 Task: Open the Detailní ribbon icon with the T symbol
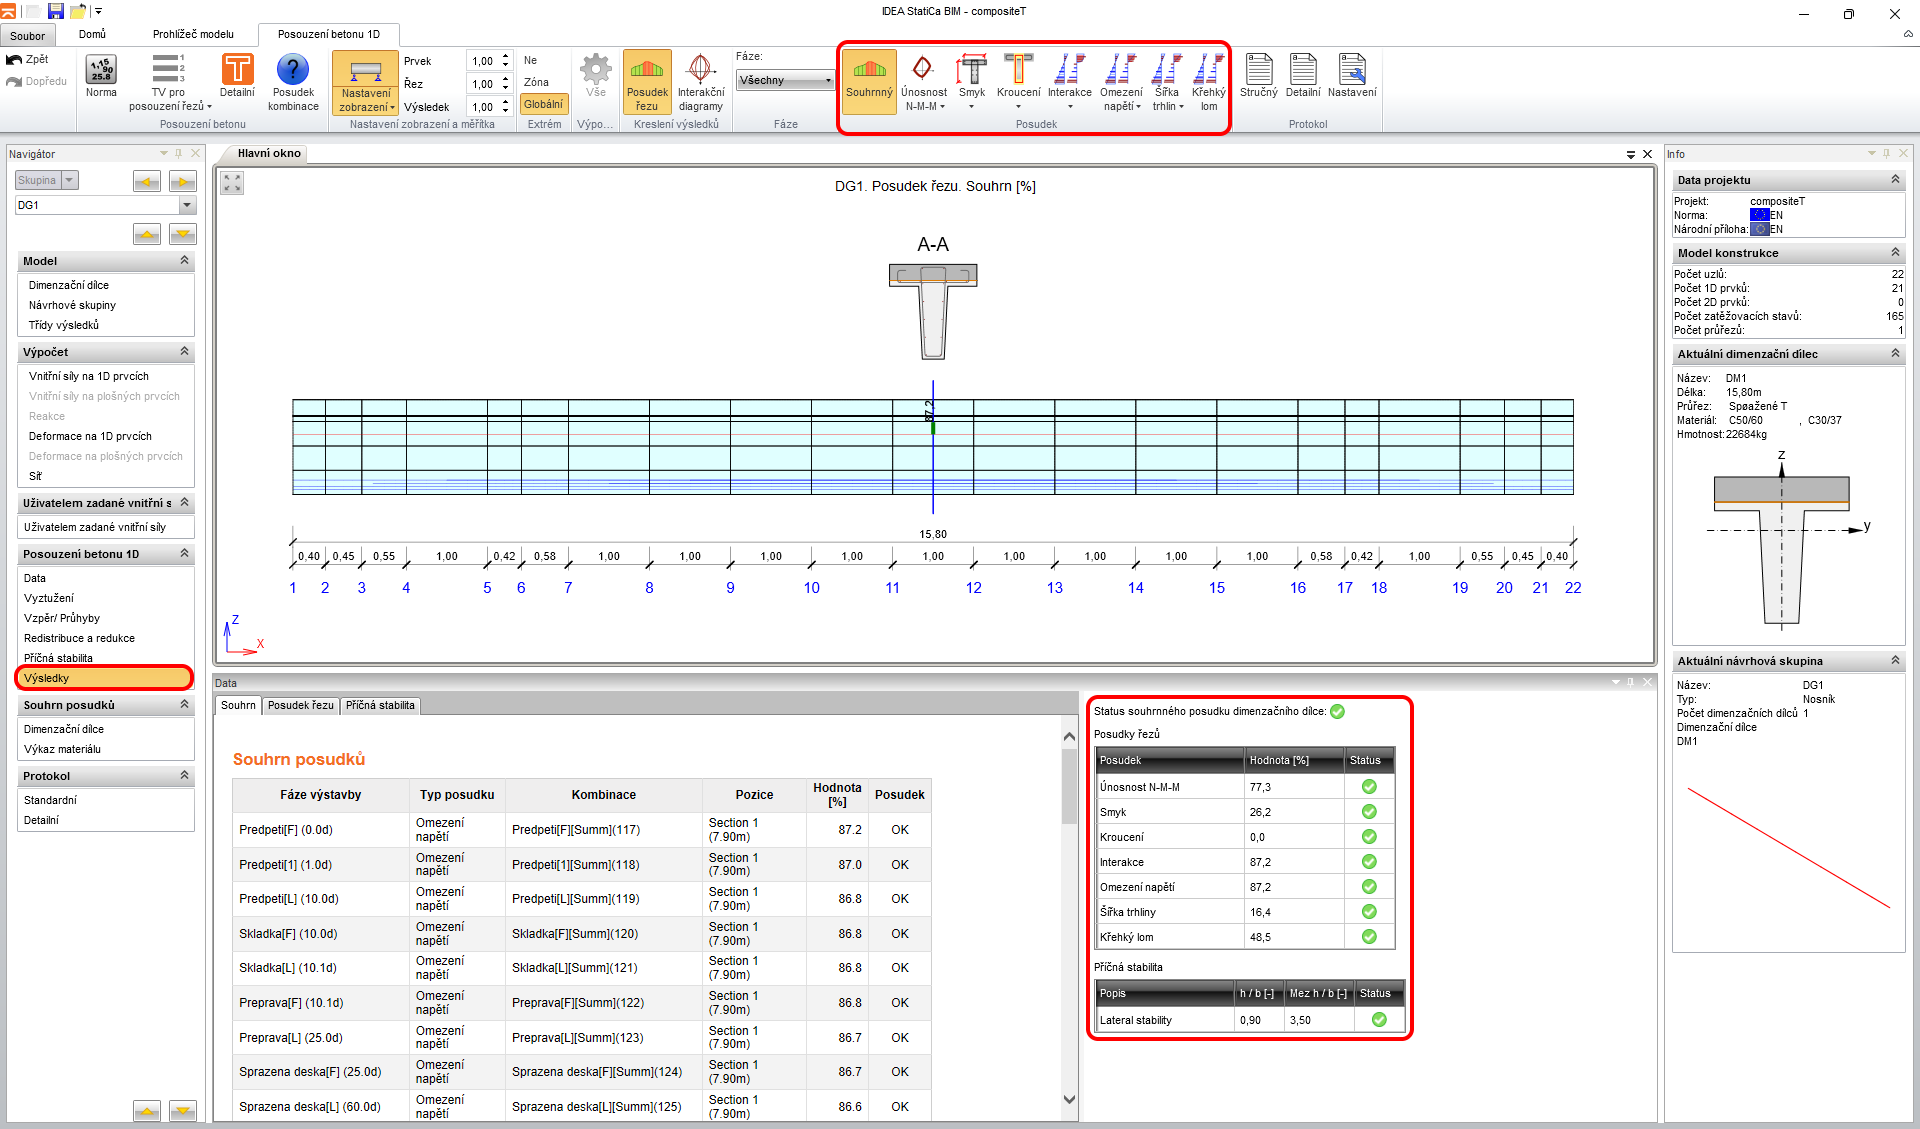237,71
